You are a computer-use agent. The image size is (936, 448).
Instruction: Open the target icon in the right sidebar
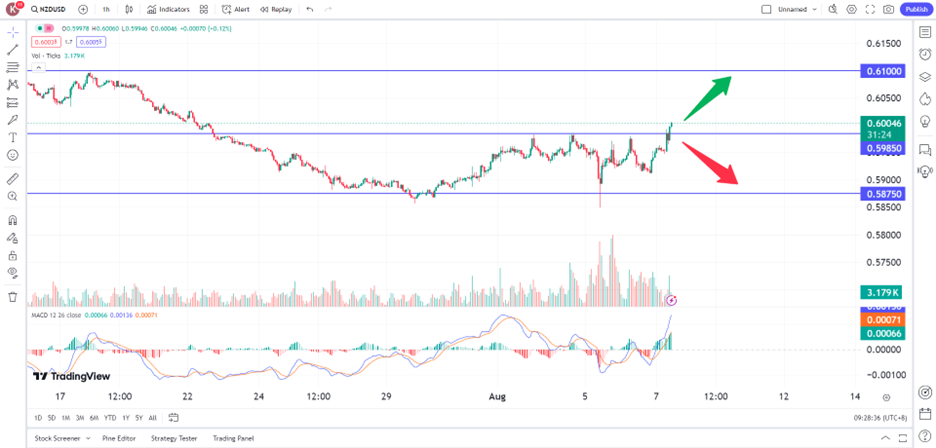[x=925, y=392]
